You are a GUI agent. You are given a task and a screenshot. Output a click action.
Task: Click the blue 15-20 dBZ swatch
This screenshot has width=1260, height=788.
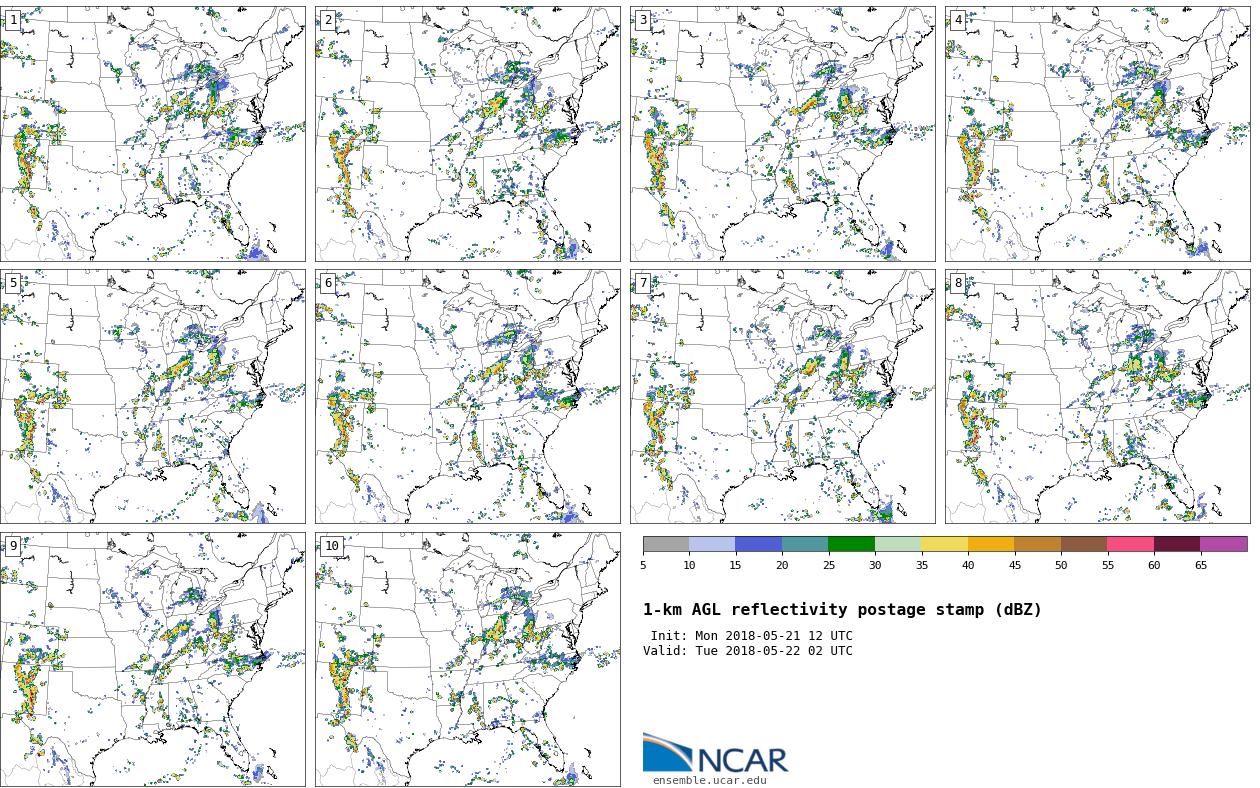click(x=758, y=545)
